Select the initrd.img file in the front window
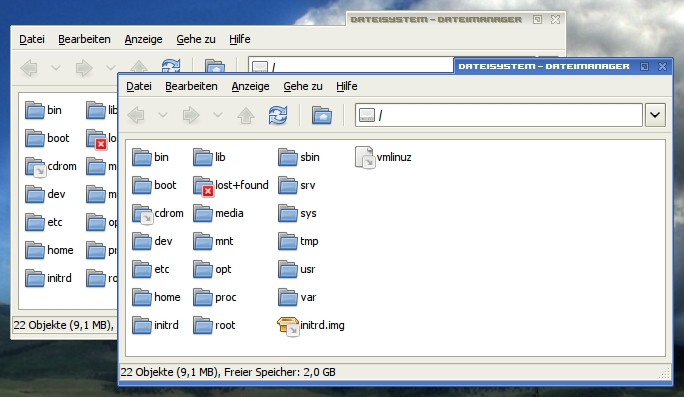The width and height of the screenshot is (684, 397). (311, 326)
